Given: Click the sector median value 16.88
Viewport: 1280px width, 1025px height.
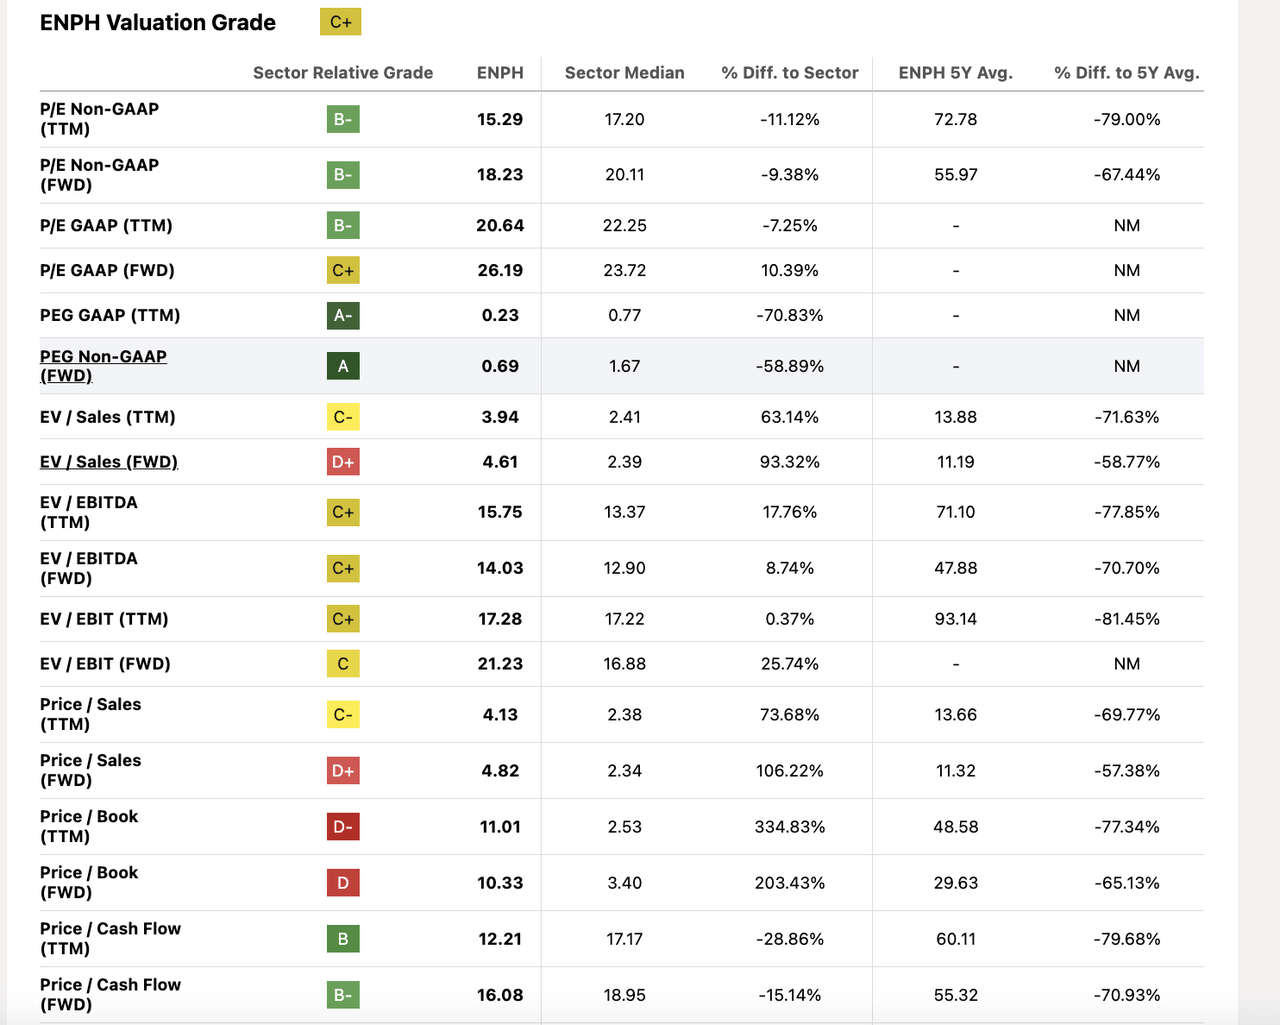Looking at the screenshot, I should [625, 664].
